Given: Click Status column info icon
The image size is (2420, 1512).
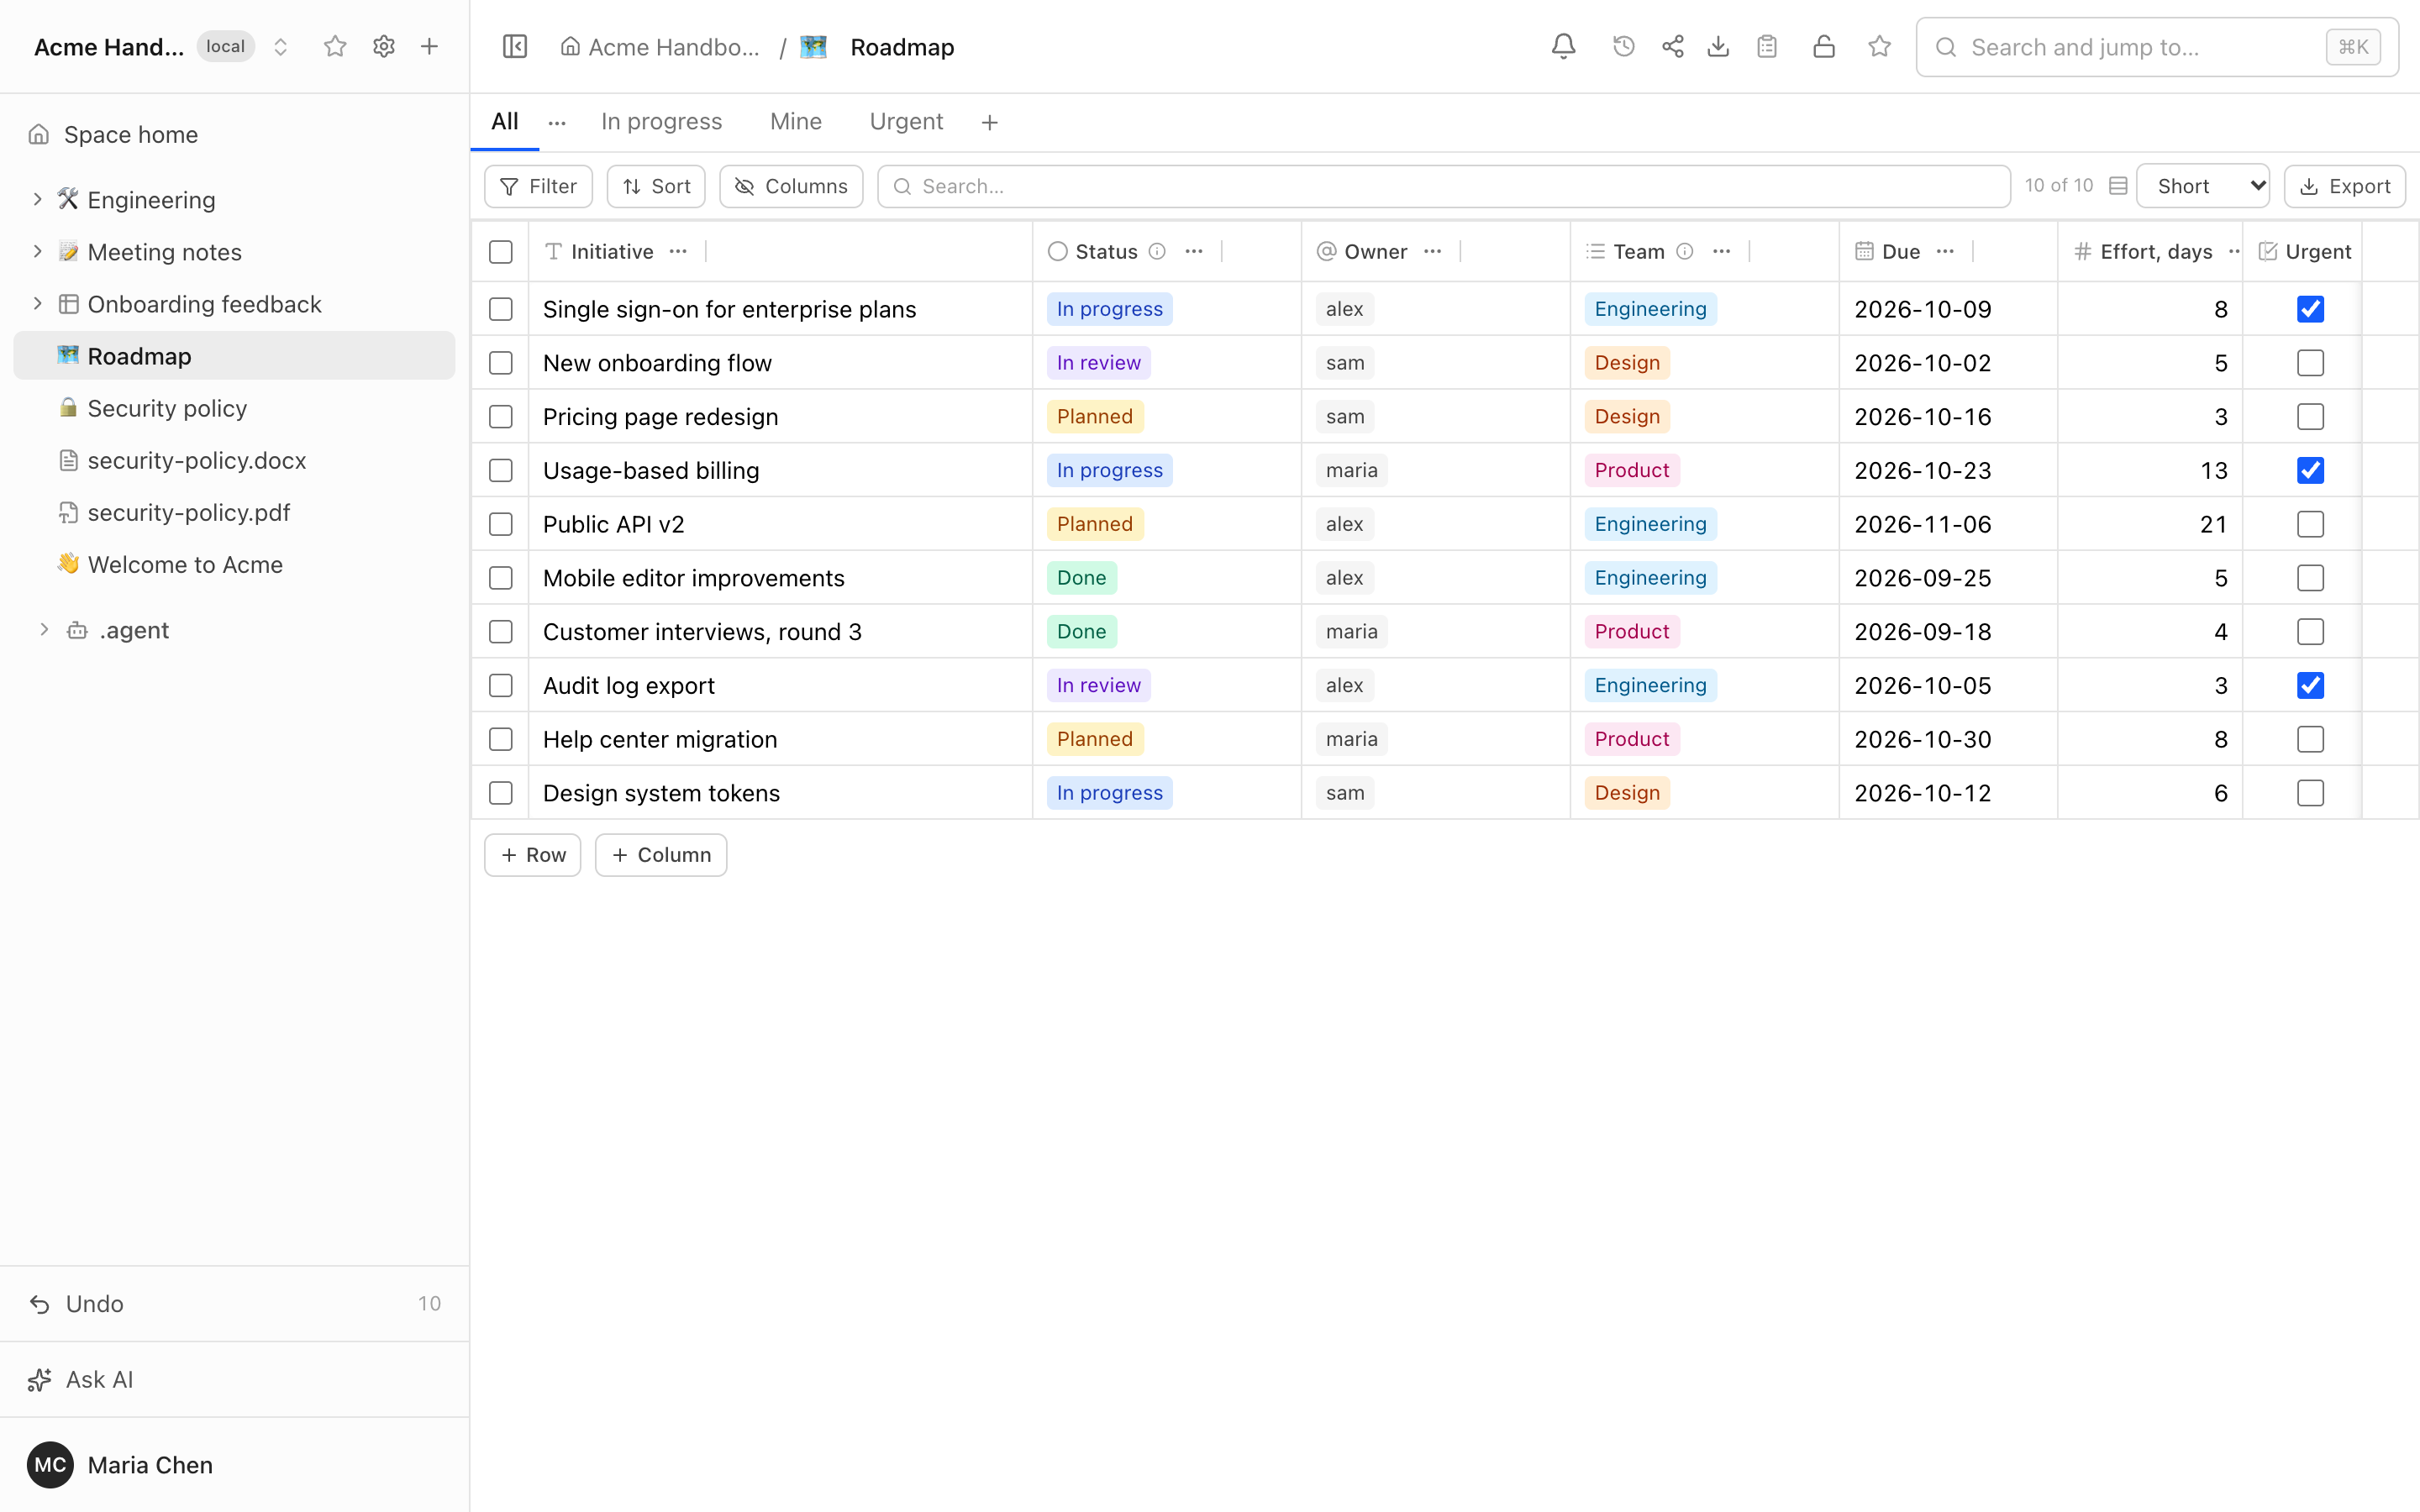Looking at the screenshot, I should point(1157,252).
